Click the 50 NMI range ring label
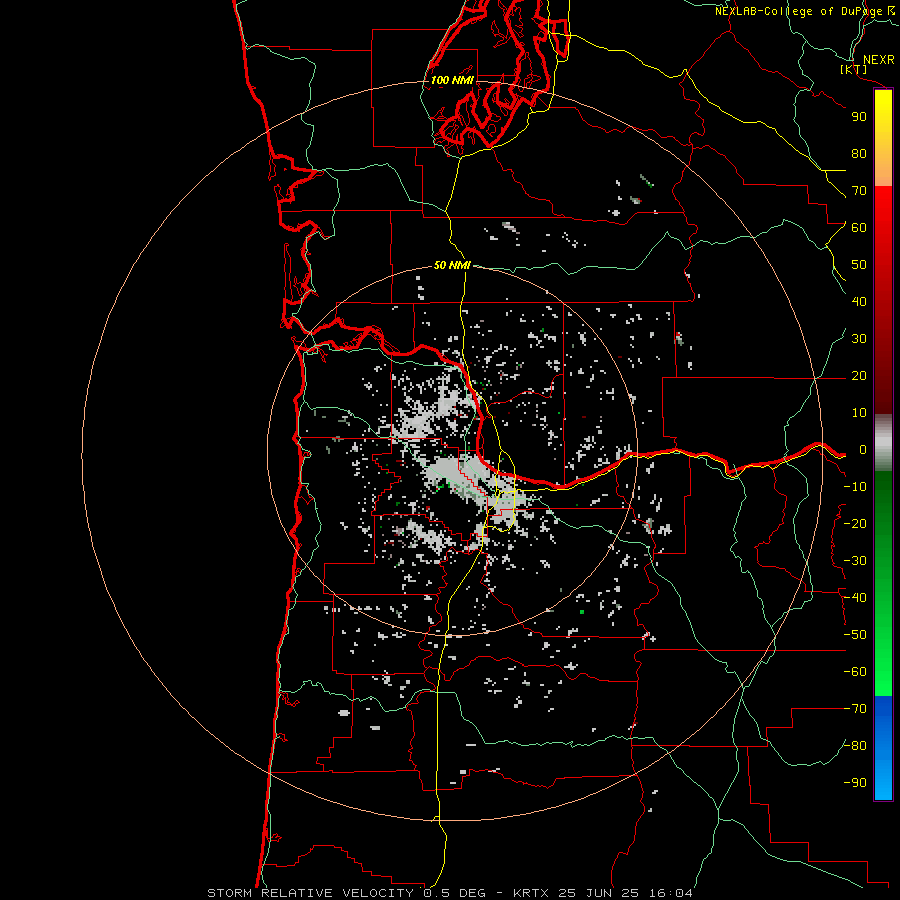 452,265
